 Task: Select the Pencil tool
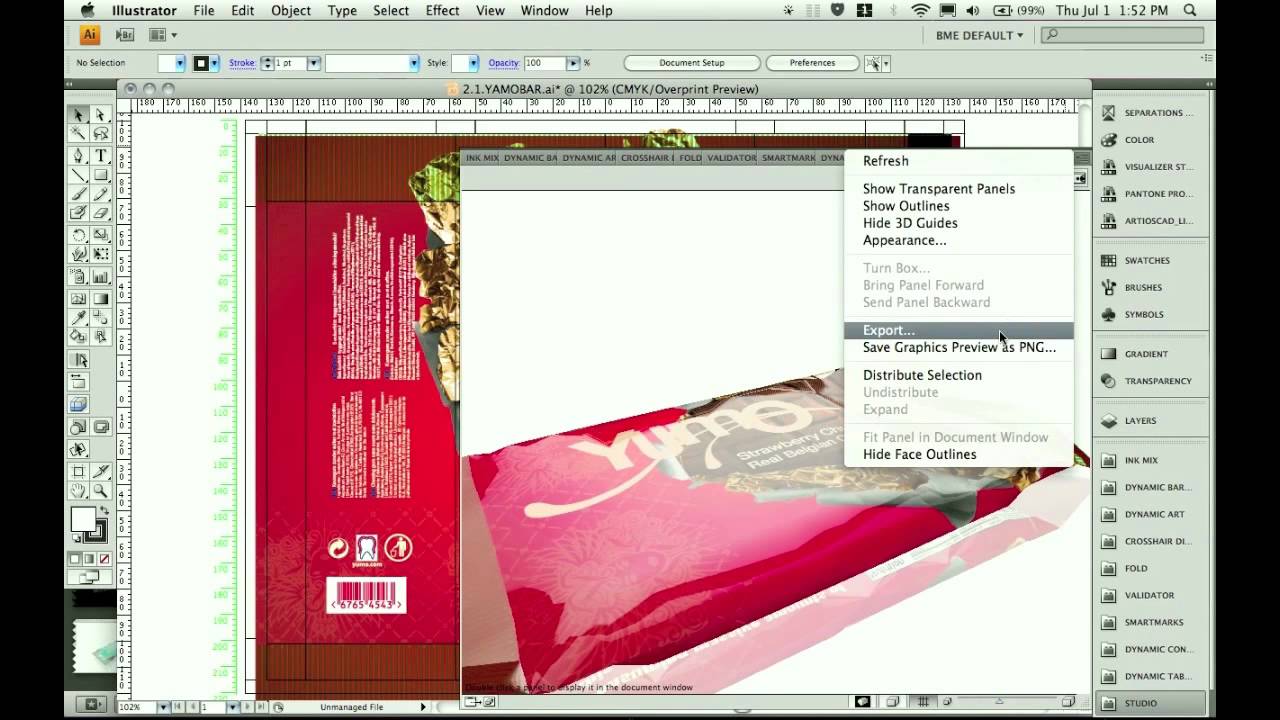click(101, 194)
